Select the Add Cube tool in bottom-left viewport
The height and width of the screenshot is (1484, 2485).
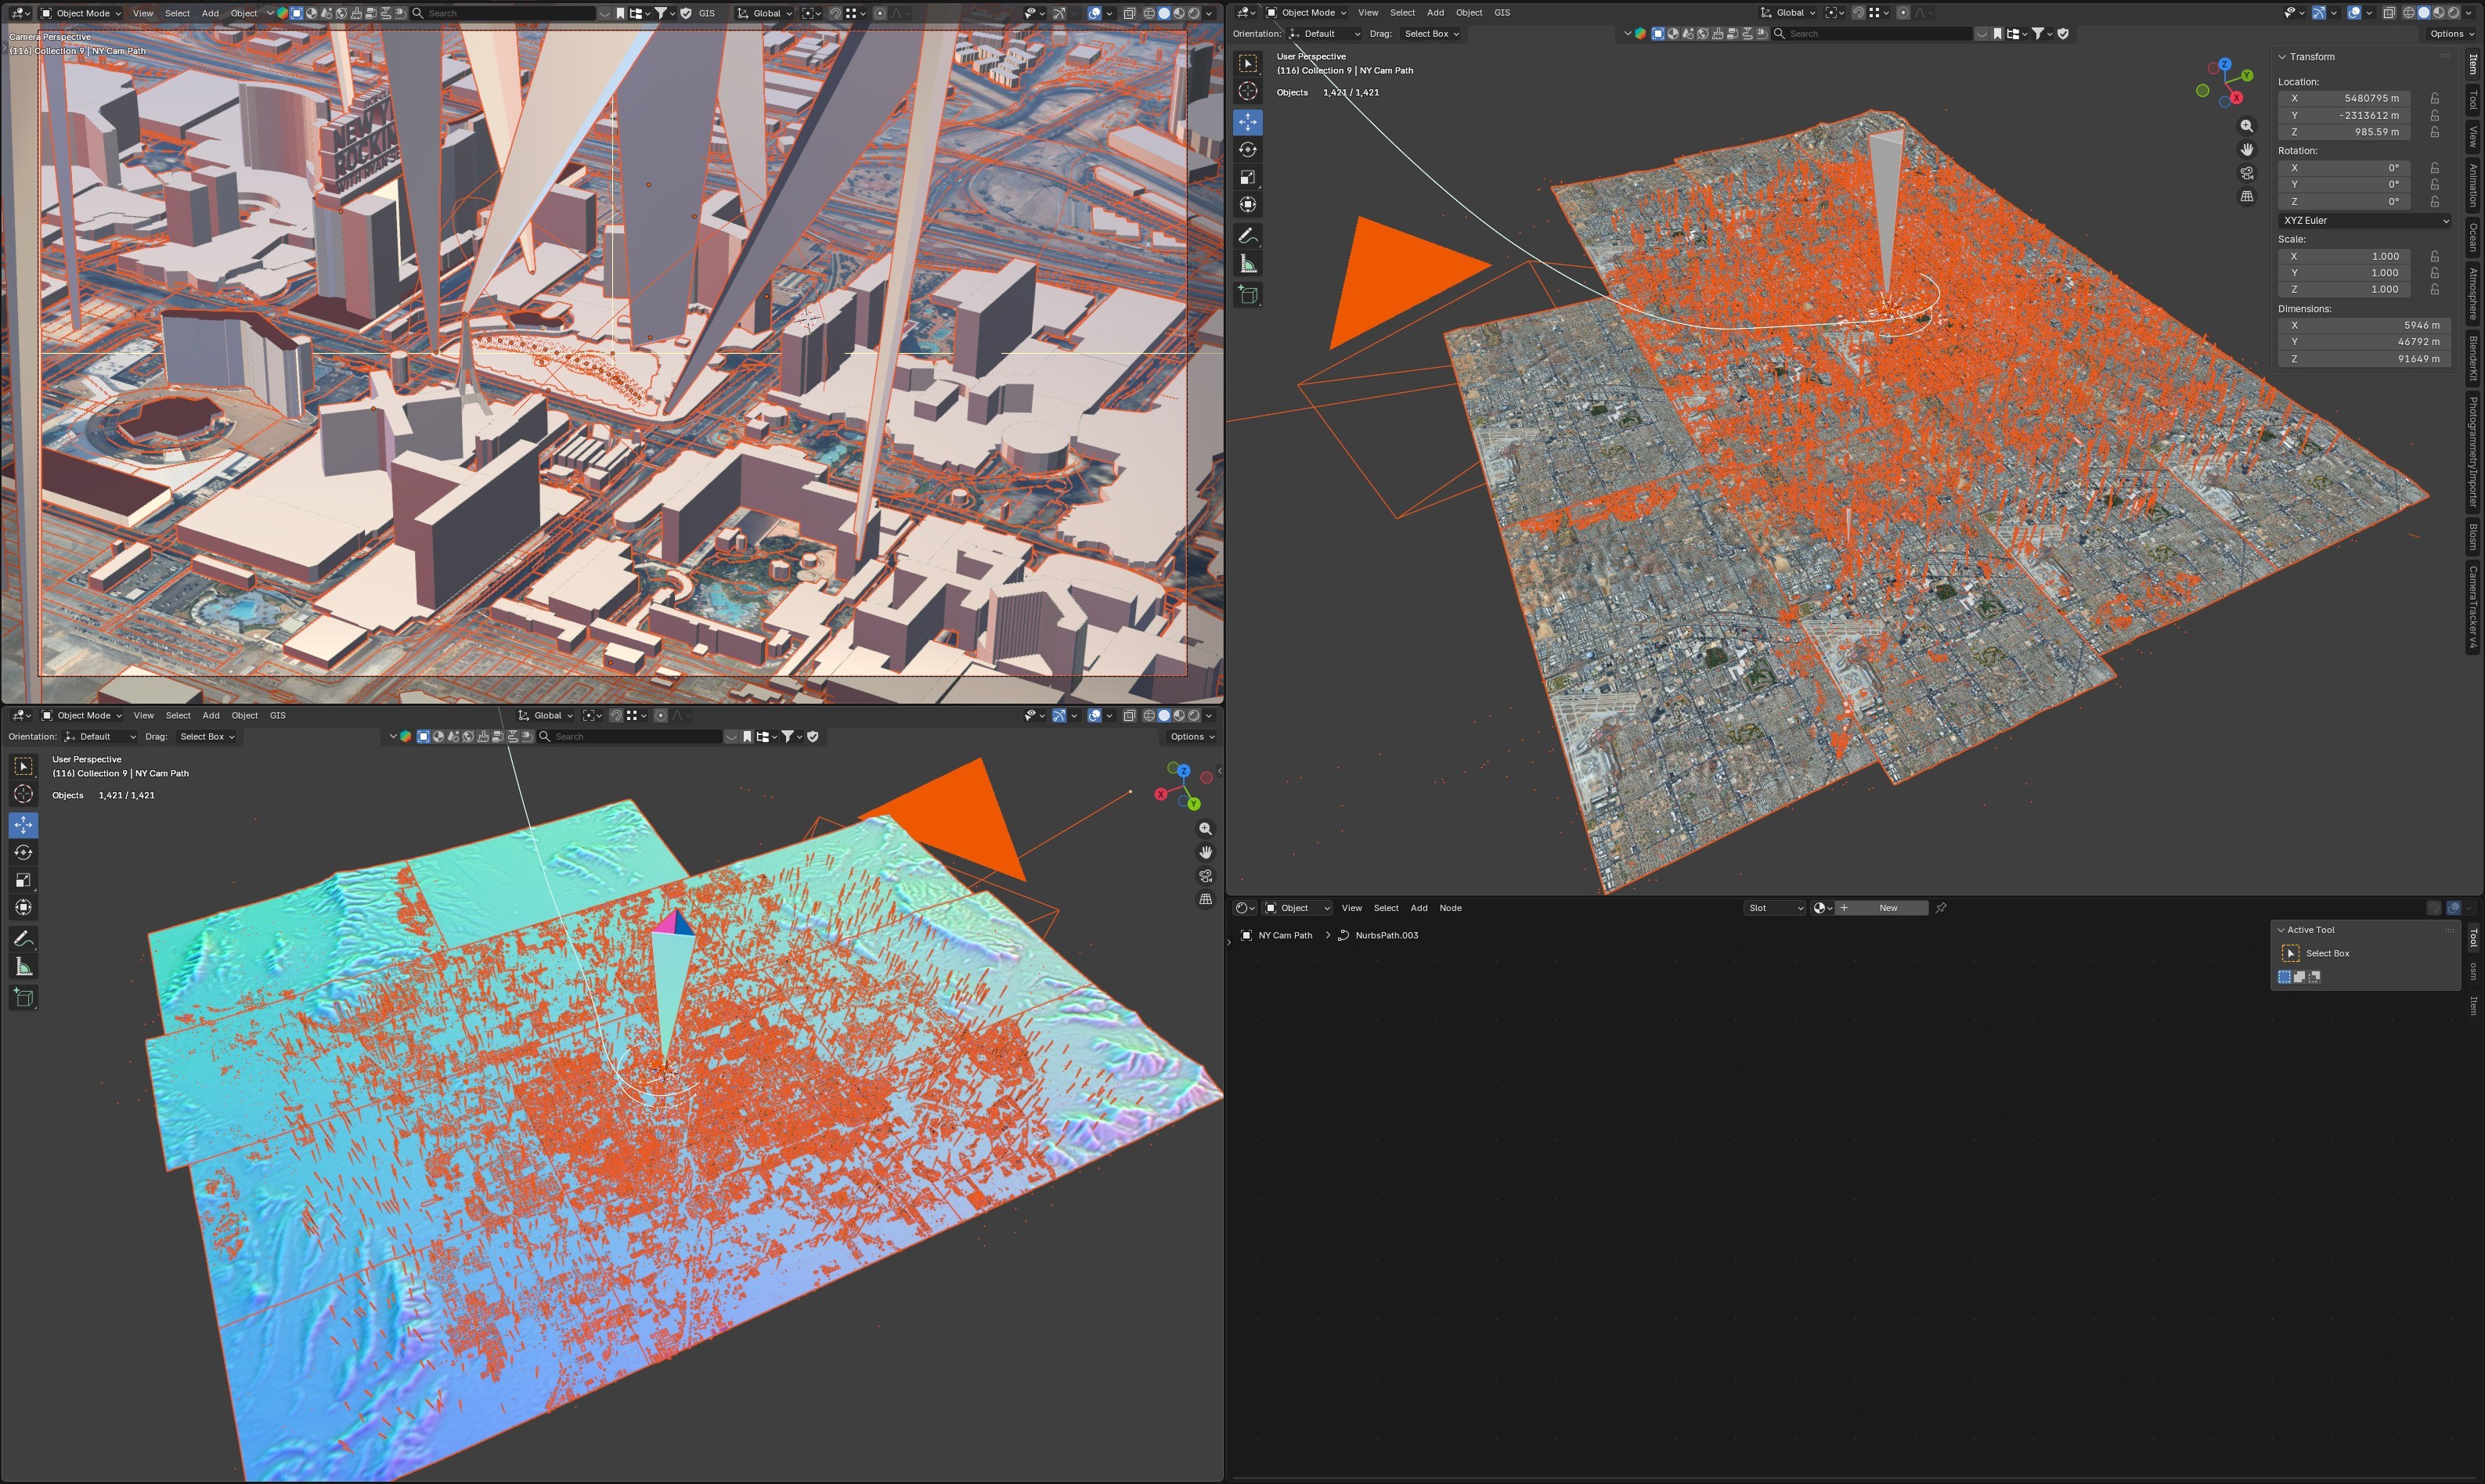[24, 997]
